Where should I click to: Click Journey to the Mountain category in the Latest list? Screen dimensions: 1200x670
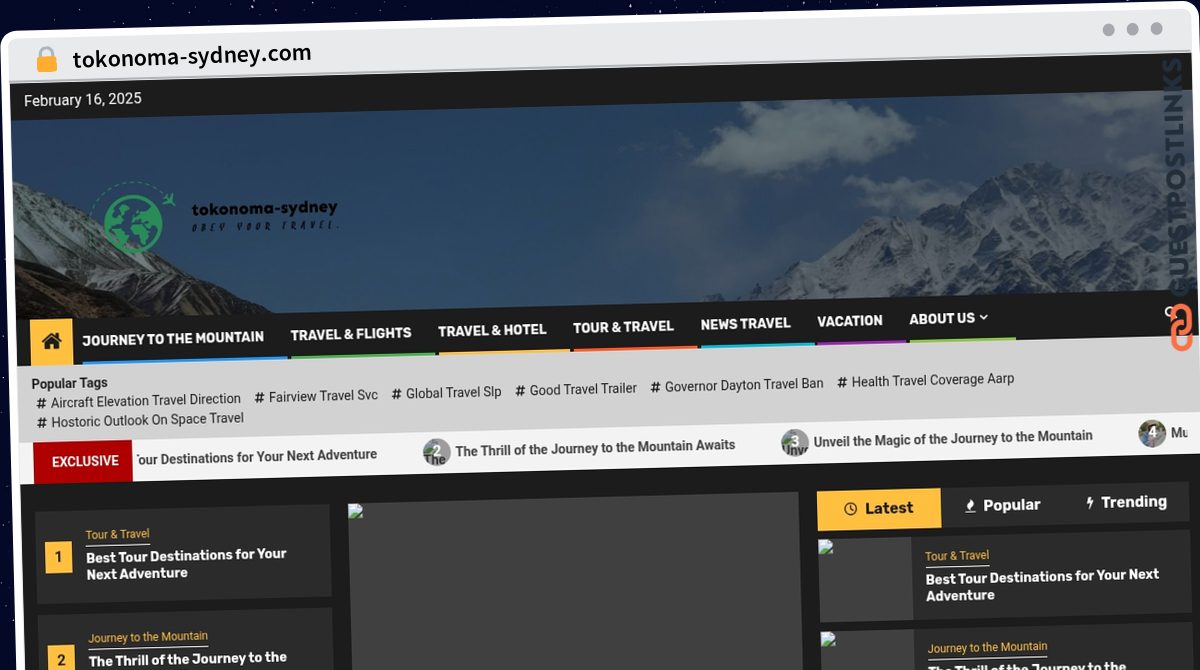tap(987, 648)
